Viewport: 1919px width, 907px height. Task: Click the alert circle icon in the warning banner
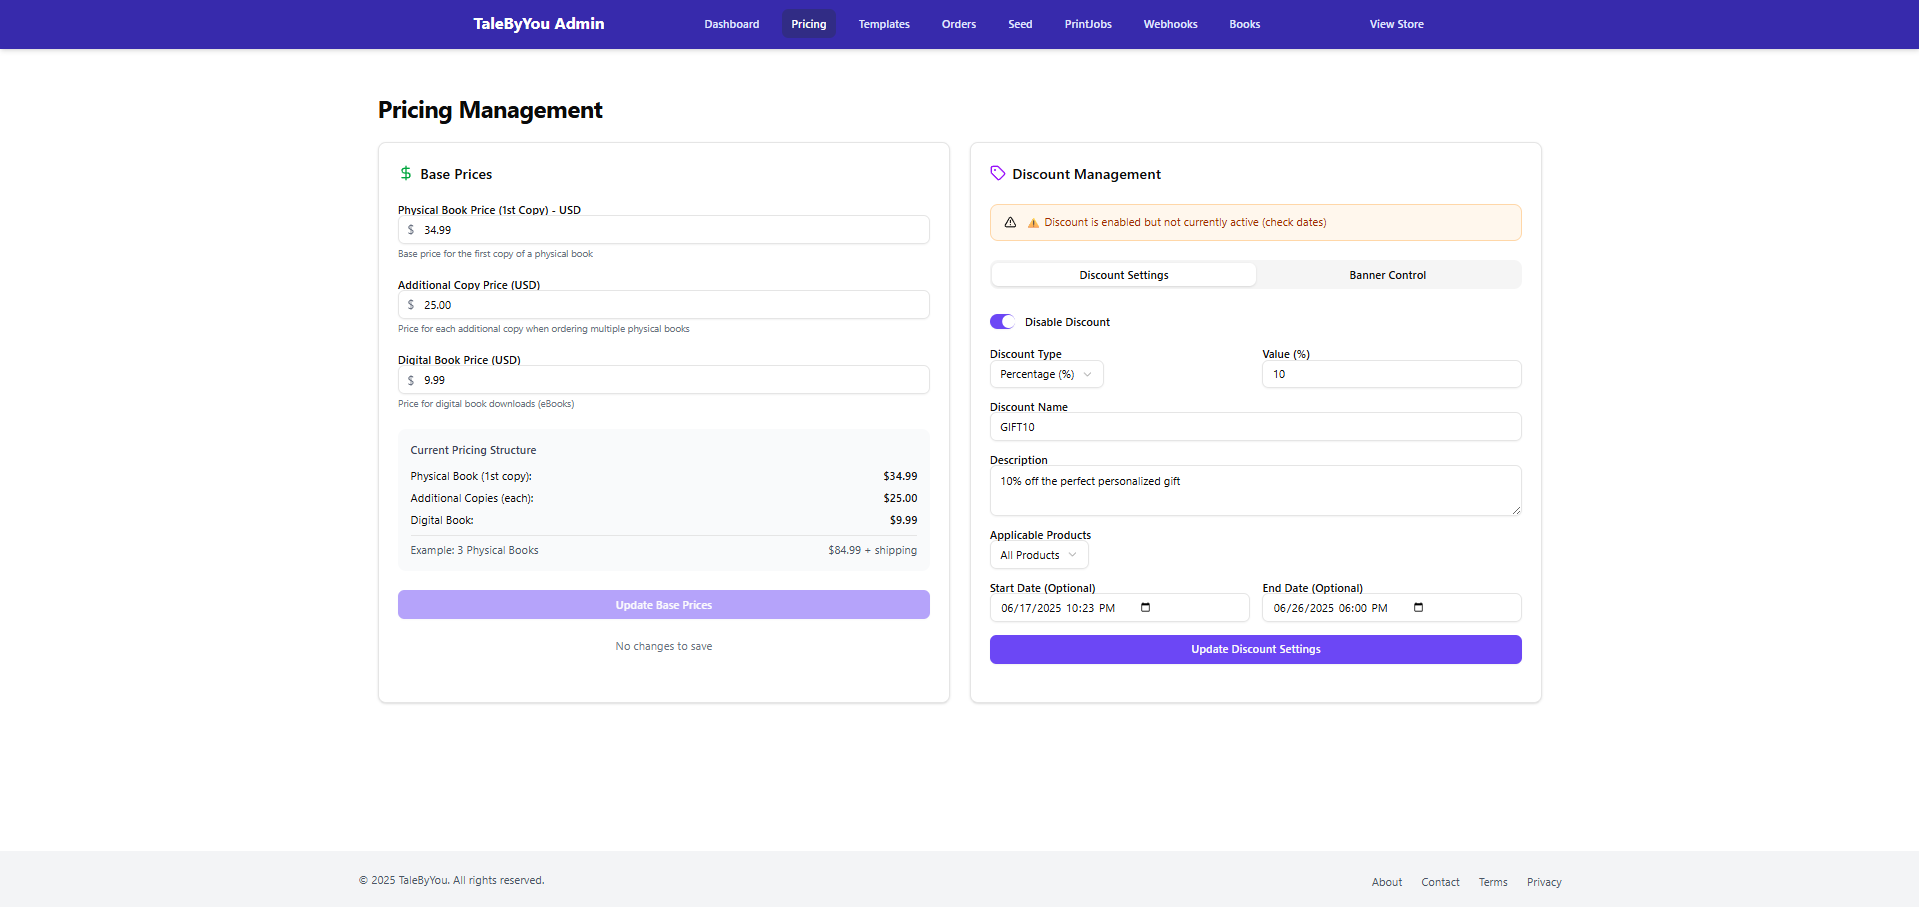point(1010,222)
